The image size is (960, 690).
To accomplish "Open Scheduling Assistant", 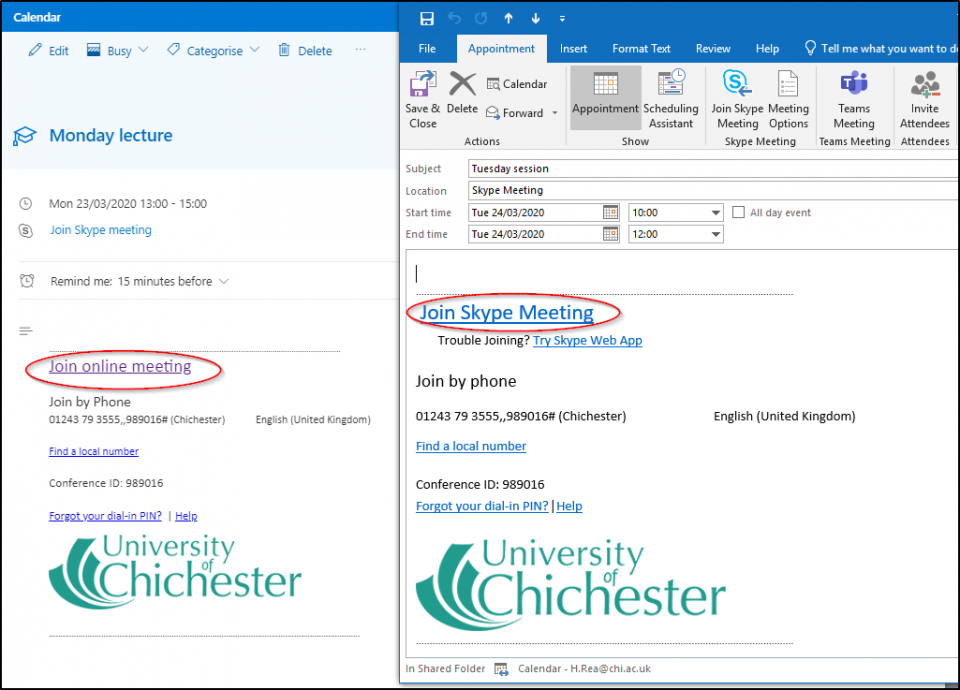I will (x=670, y=98).
